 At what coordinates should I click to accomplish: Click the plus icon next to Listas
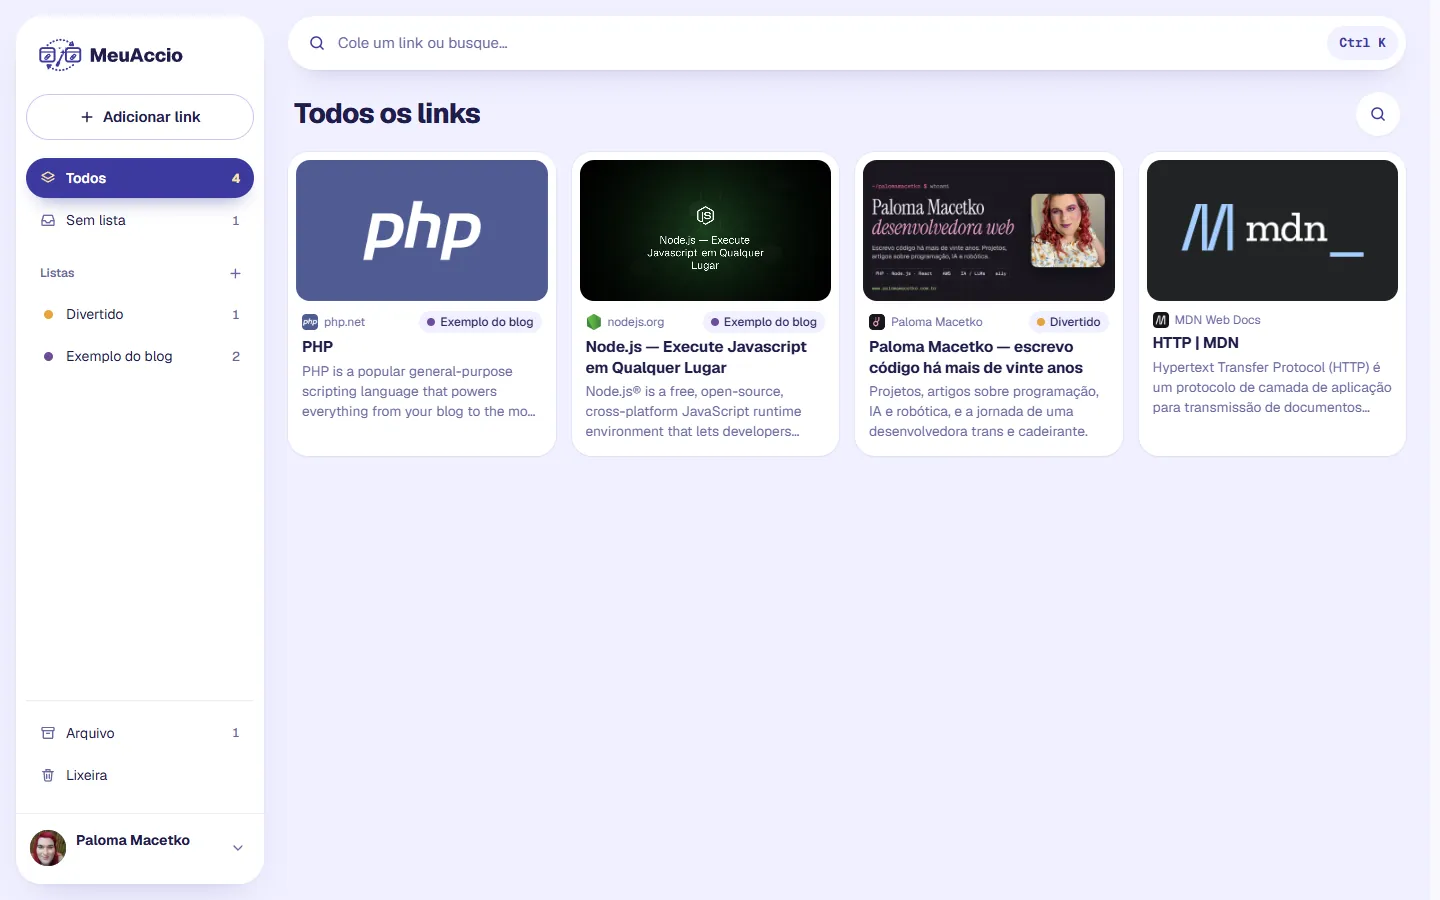click(235, 273)
